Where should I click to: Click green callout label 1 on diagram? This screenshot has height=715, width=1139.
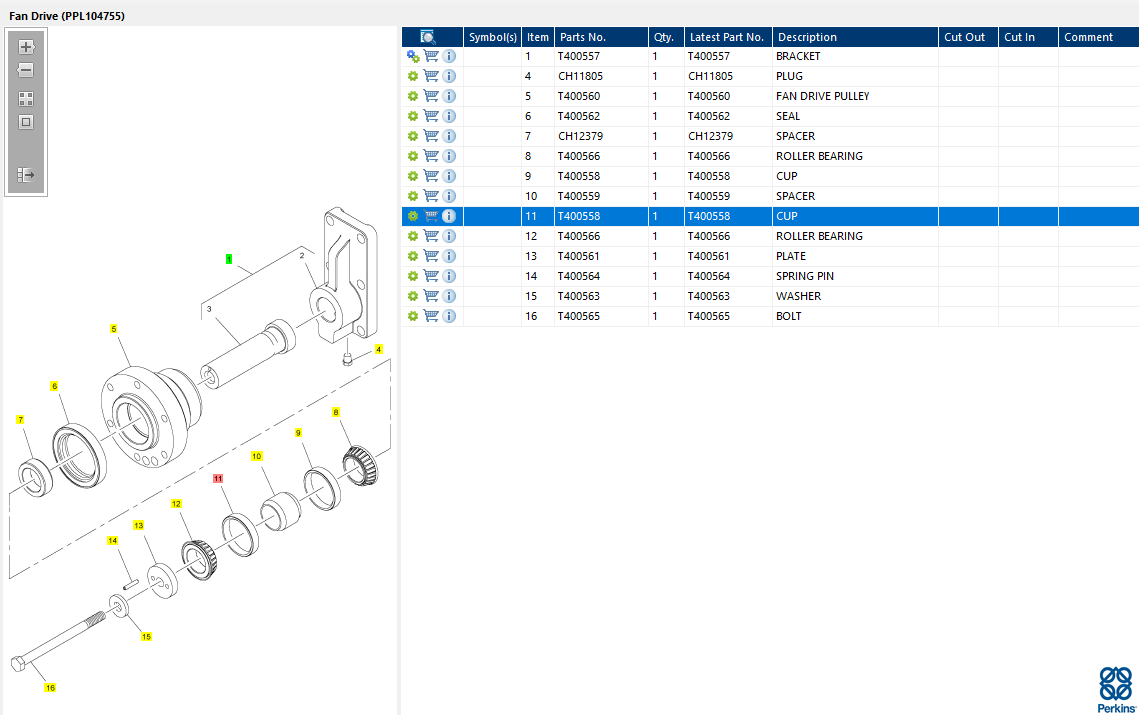click(229, 259)
